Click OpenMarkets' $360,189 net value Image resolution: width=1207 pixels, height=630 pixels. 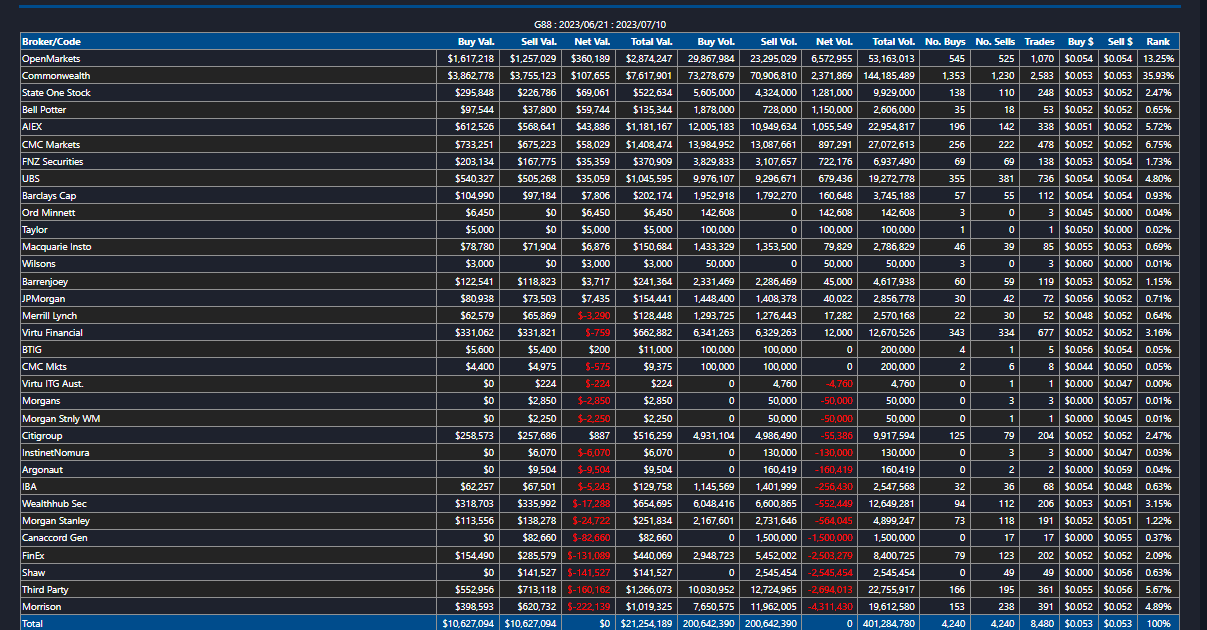pos(590,59)
